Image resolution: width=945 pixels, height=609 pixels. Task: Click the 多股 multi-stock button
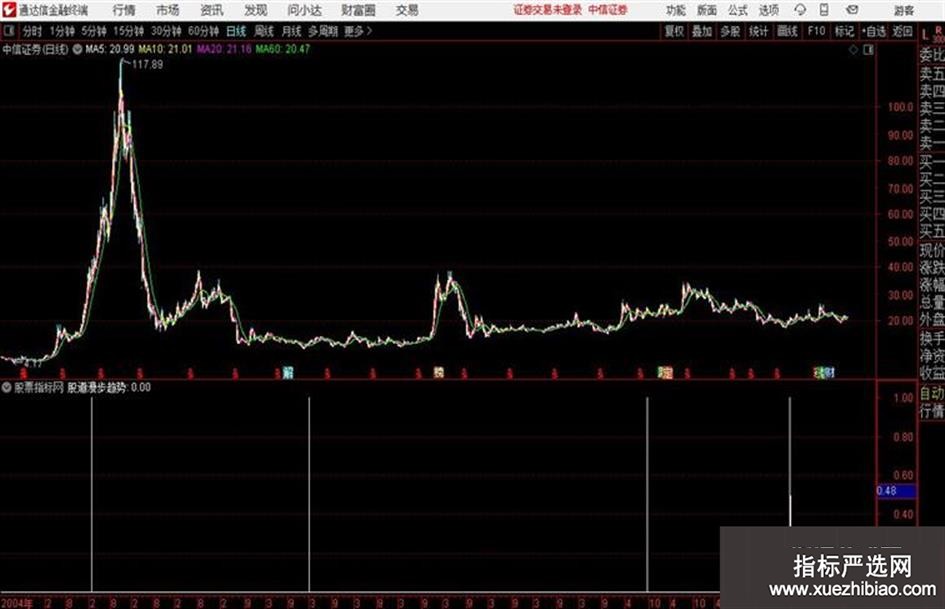click(x=730, y=31)
